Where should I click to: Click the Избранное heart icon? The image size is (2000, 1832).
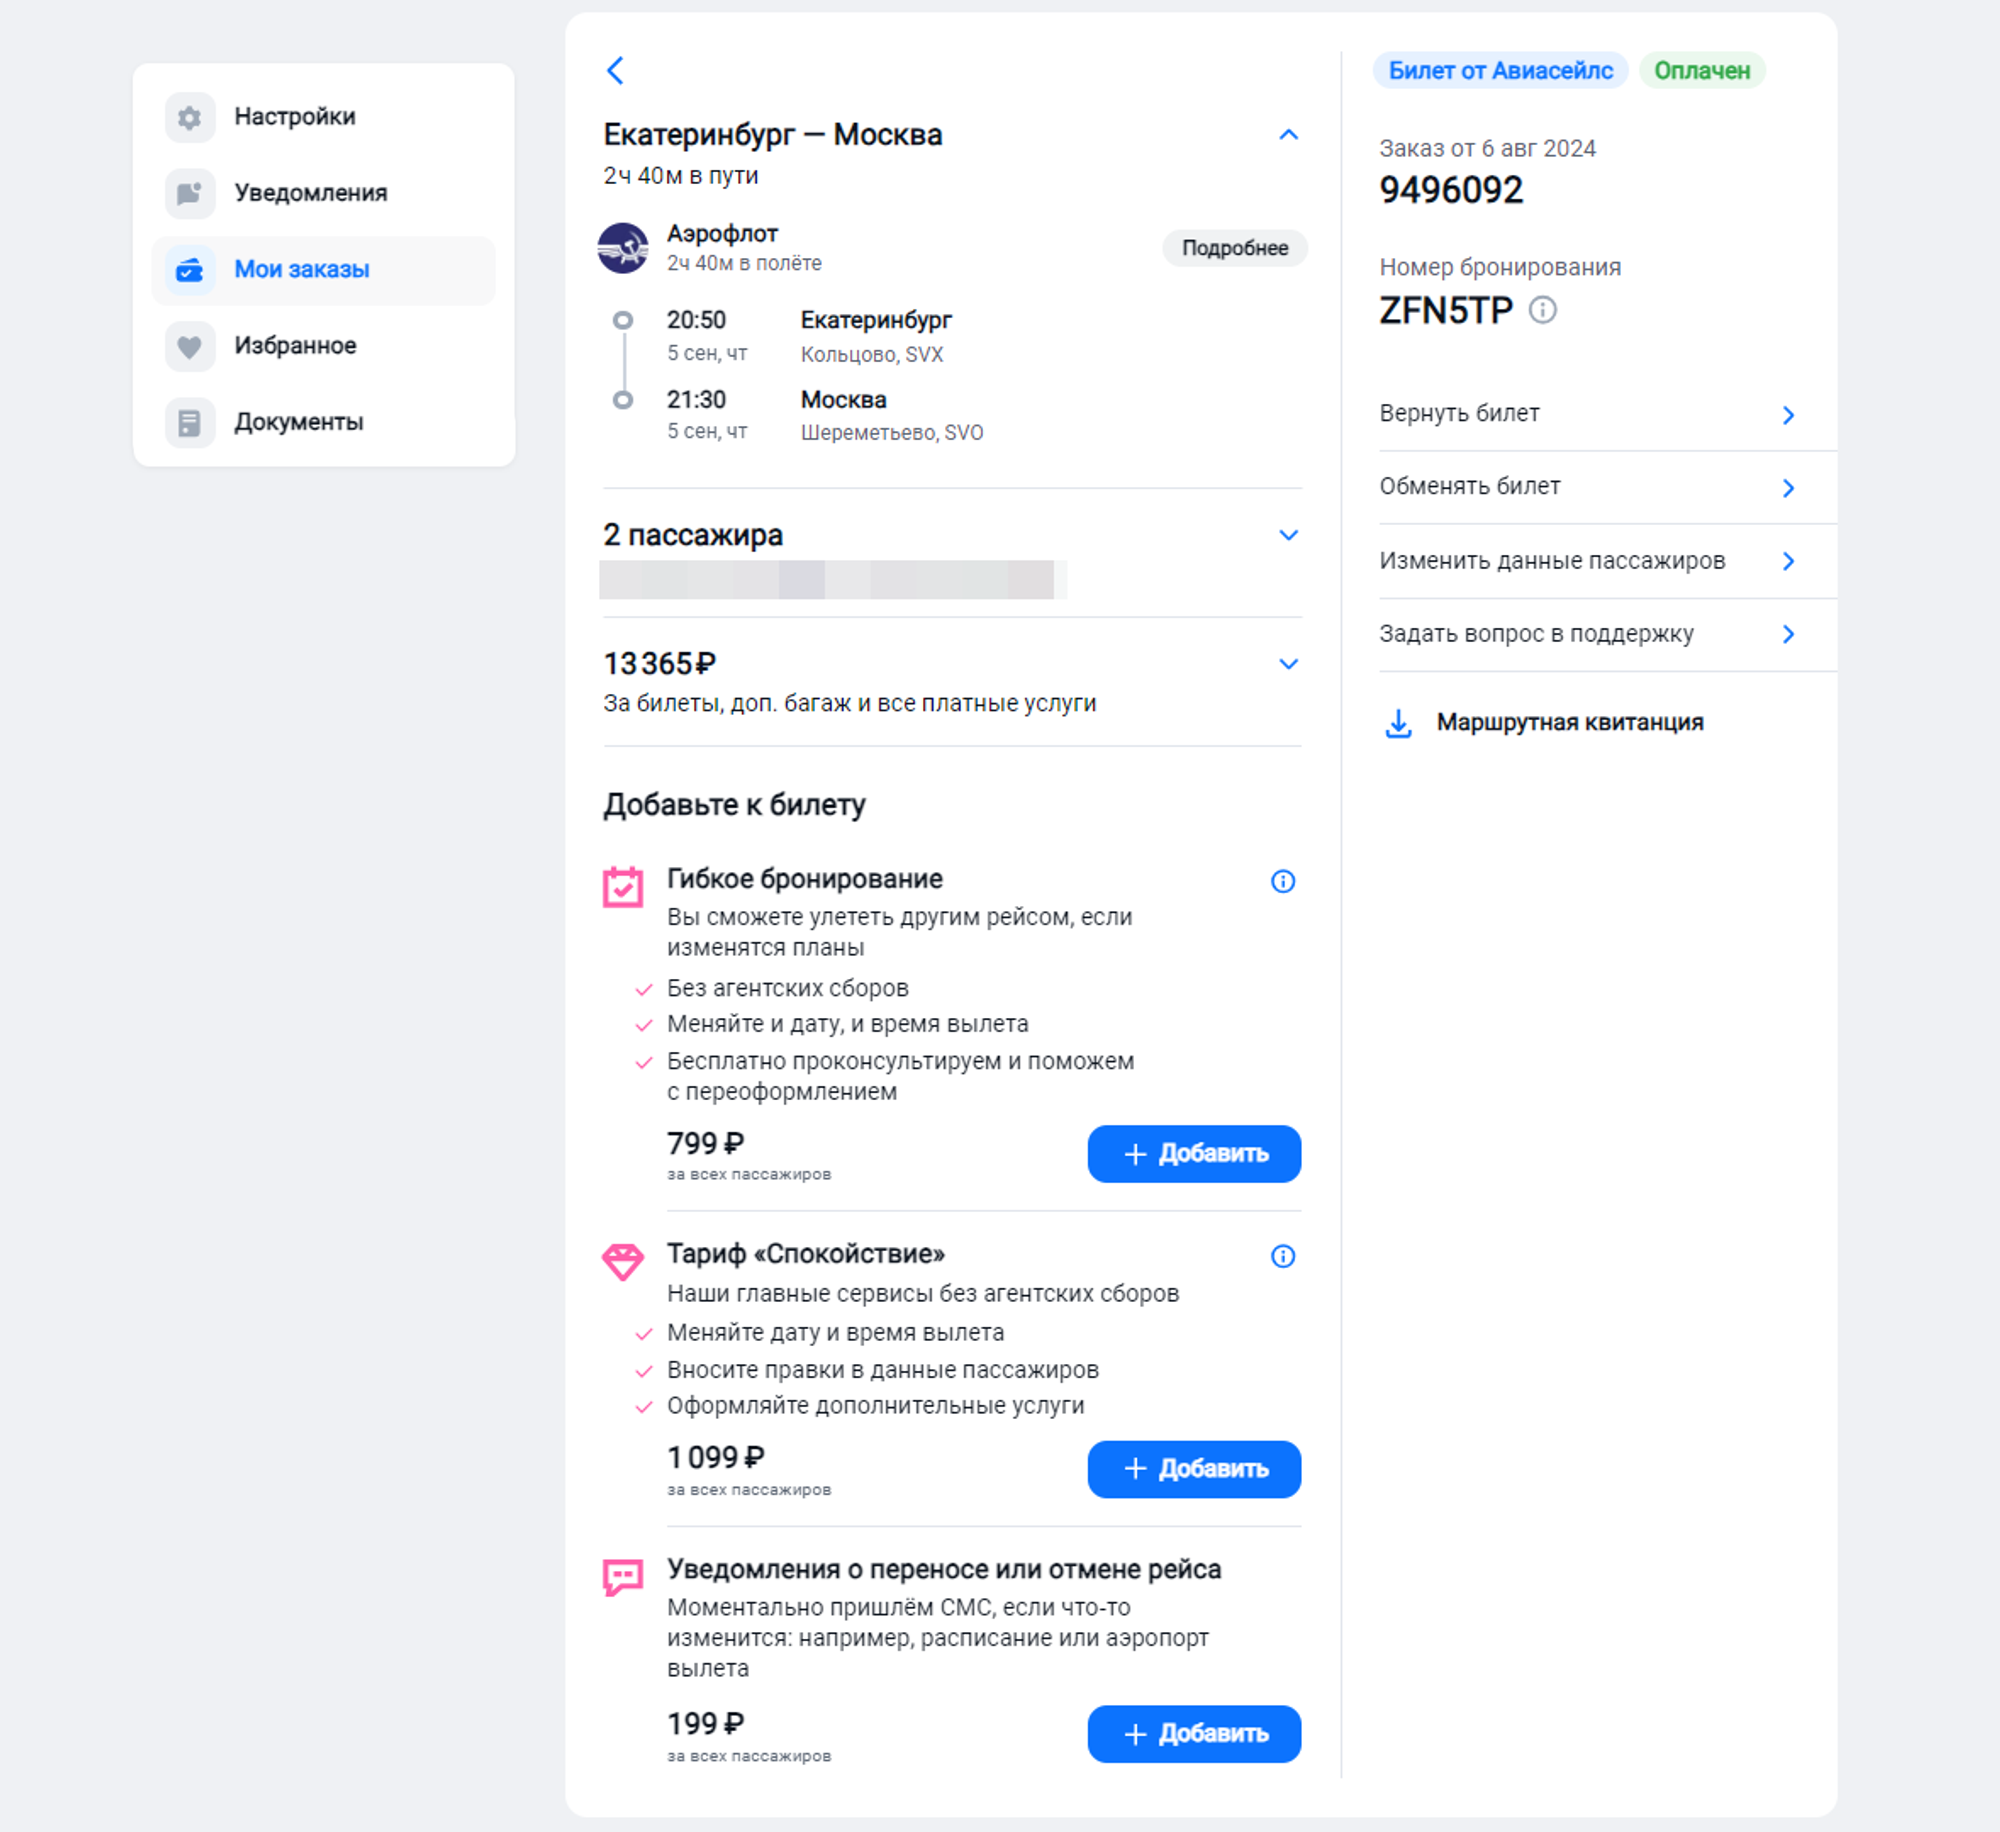pos(189,346)
